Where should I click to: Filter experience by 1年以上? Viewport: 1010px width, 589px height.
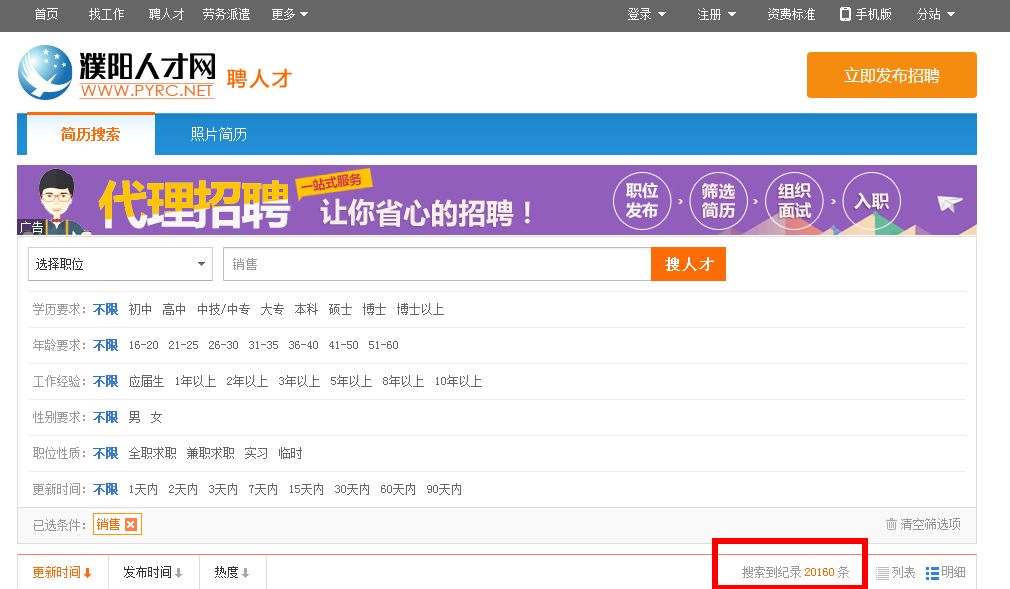[x=195, y=381]
